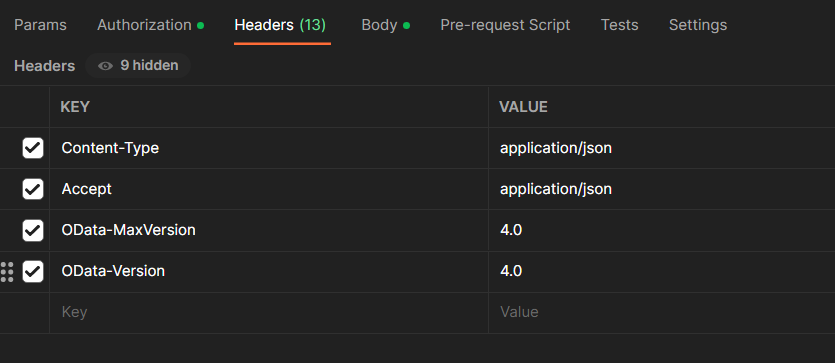This screenshot has height=363, width=835.
Task: Click the empty Value input field
Action: tap(661, 312)
